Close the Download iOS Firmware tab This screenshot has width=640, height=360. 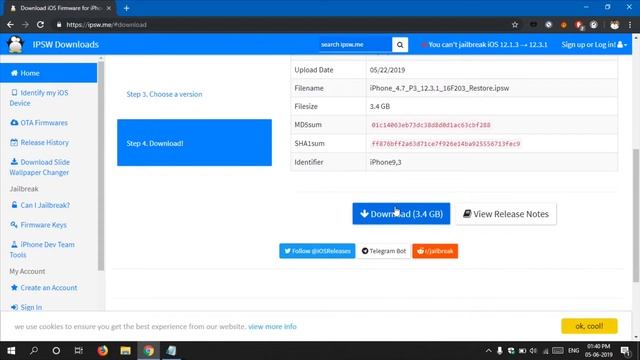coord(109,8)
